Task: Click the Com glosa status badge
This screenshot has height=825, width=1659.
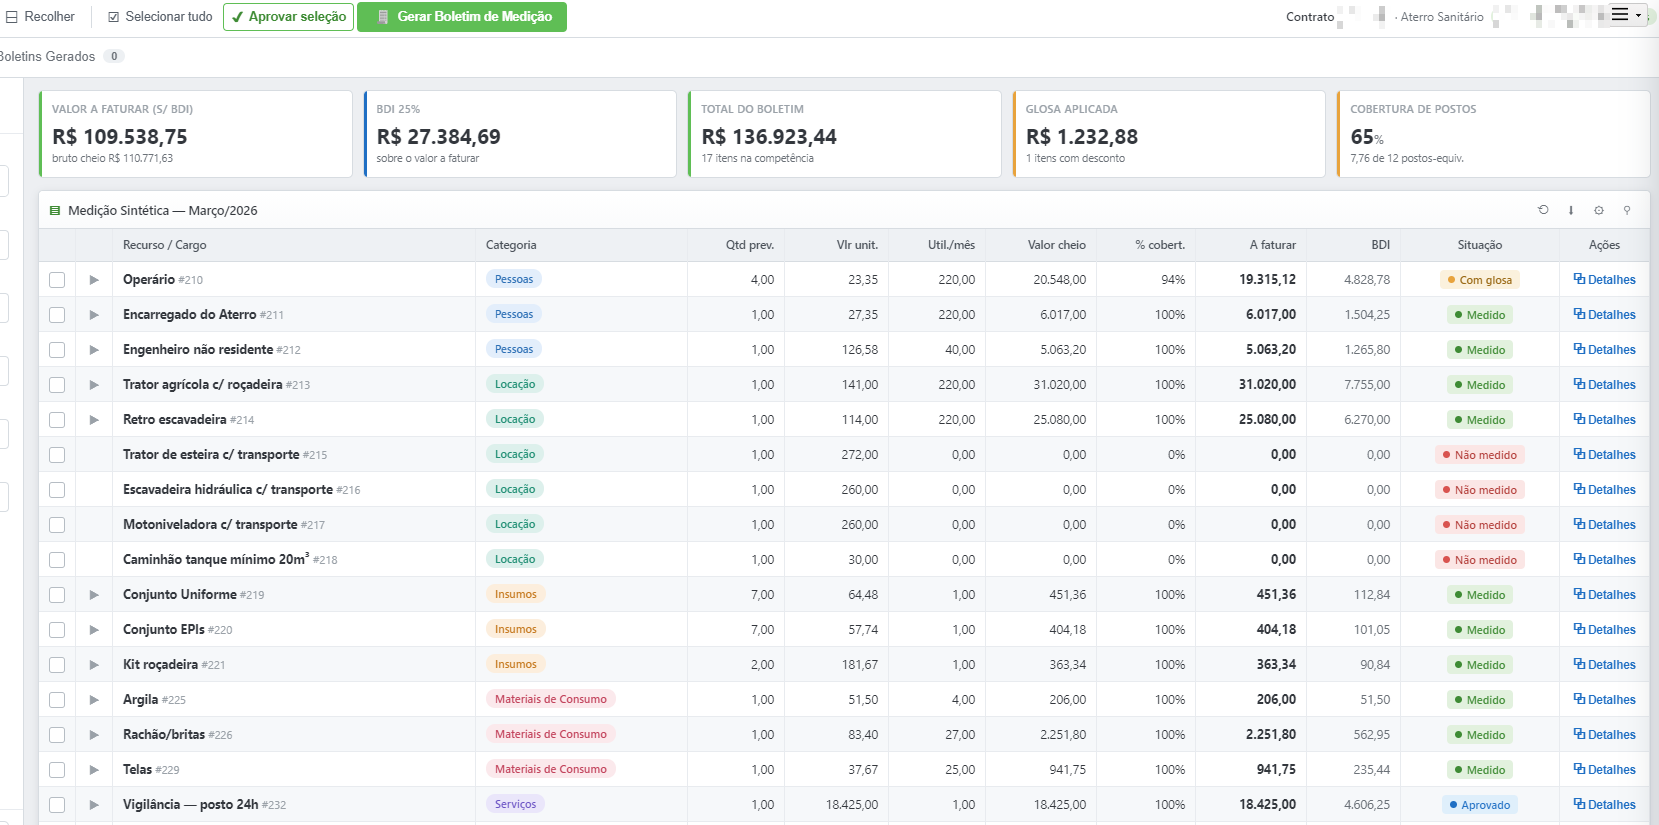Action: point(1480,280)
